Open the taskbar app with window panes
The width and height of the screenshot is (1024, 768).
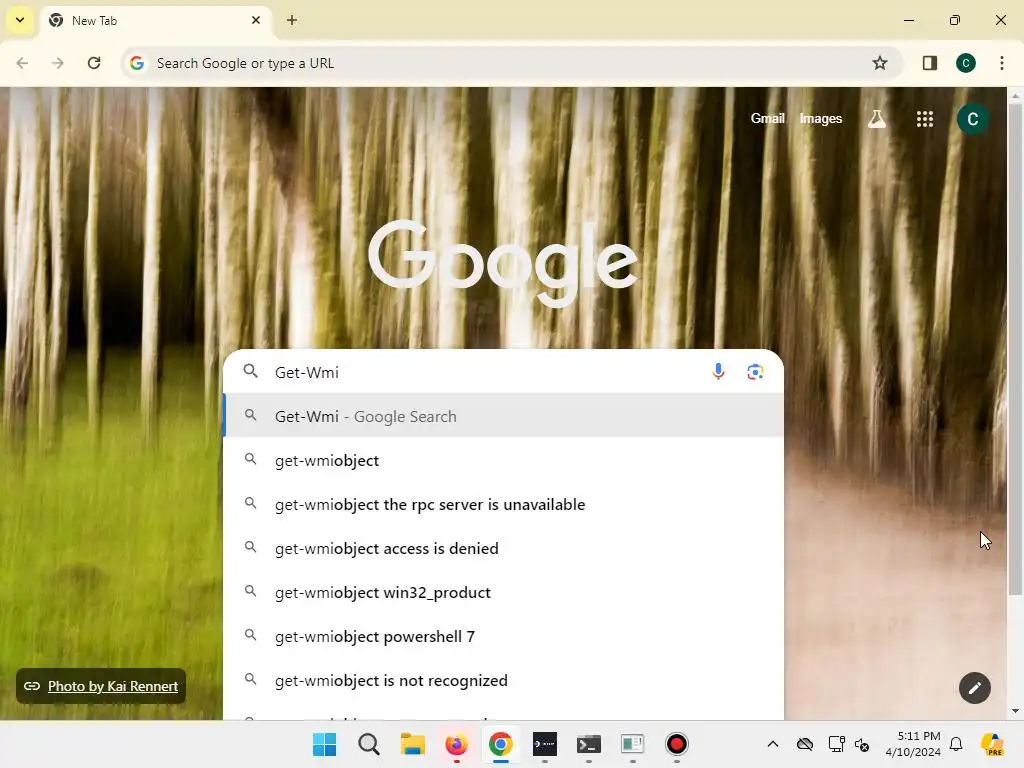pos(632,744)
